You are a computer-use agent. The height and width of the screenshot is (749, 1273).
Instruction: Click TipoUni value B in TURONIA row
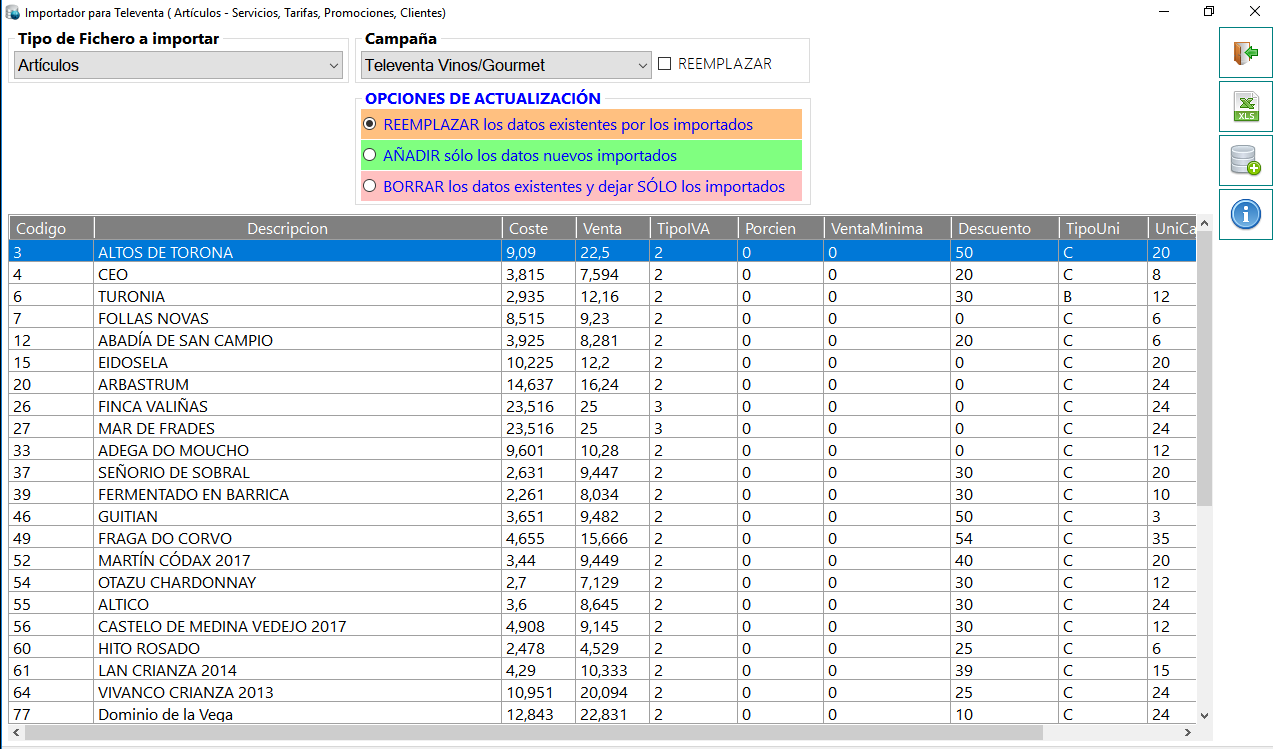[x=1104, y=296]
